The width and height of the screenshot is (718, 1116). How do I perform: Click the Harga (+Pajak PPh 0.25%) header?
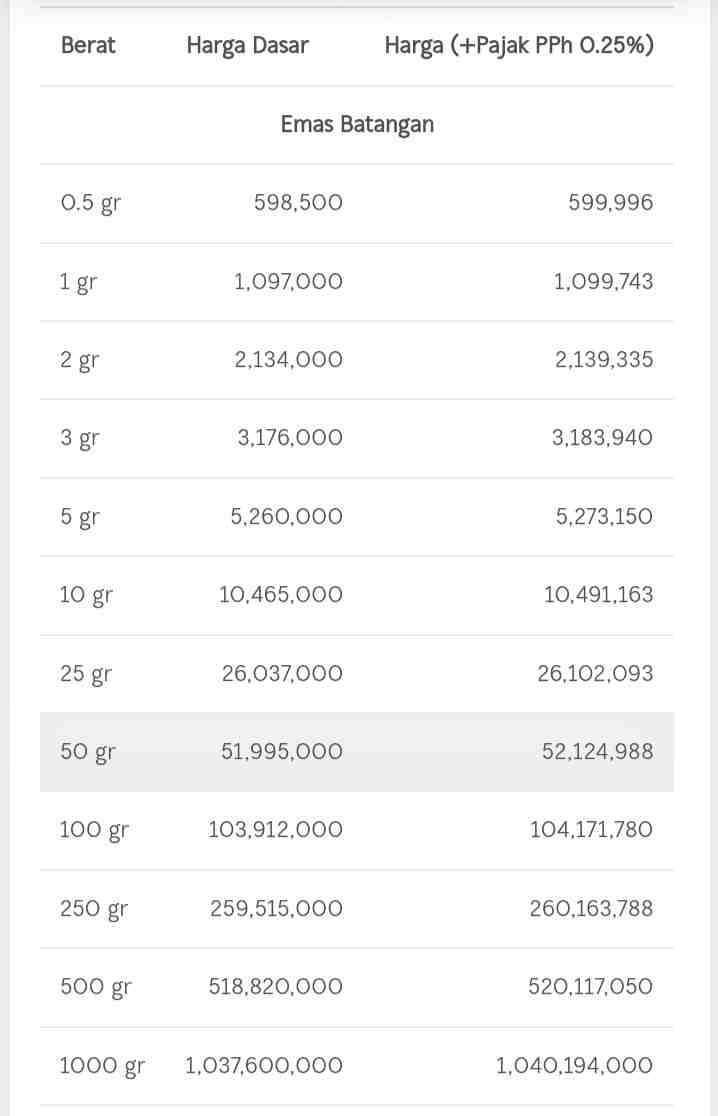(519, 46)
